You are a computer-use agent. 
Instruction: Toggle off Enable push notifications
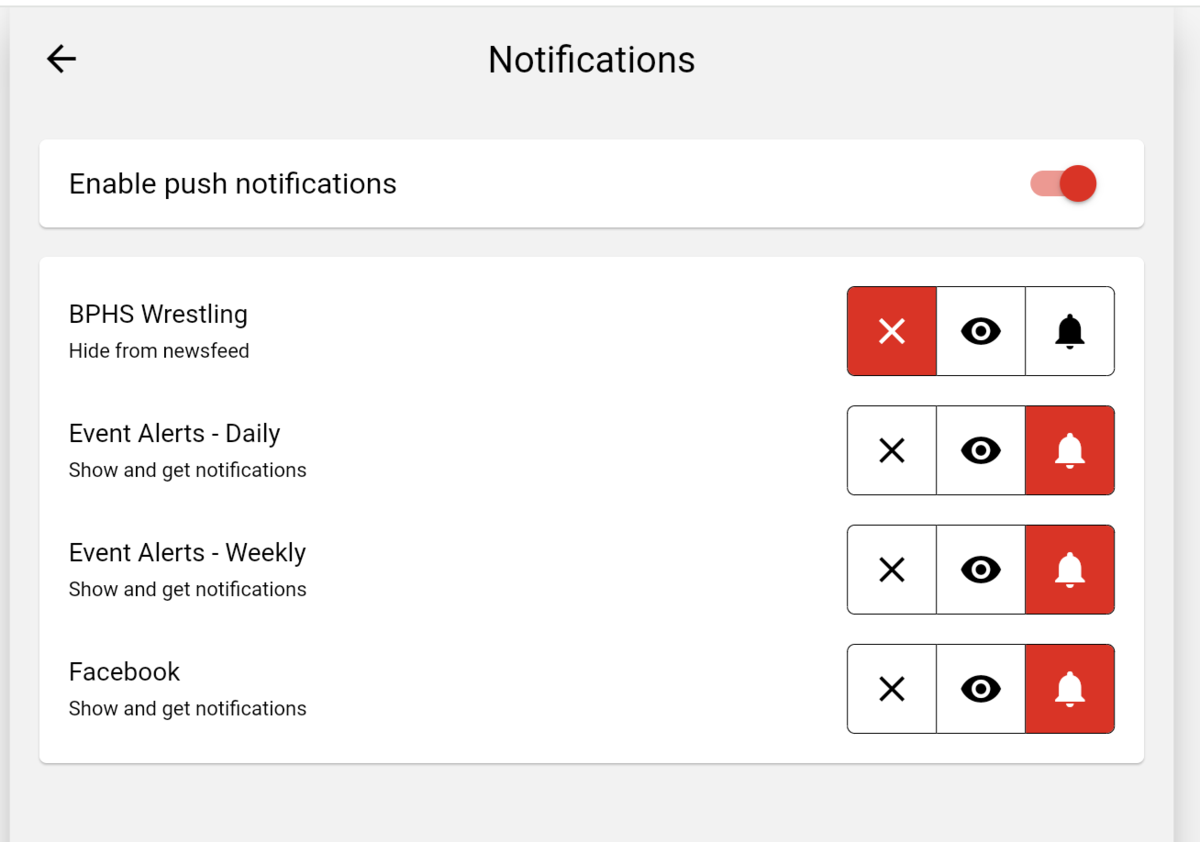coord(1062,183)
